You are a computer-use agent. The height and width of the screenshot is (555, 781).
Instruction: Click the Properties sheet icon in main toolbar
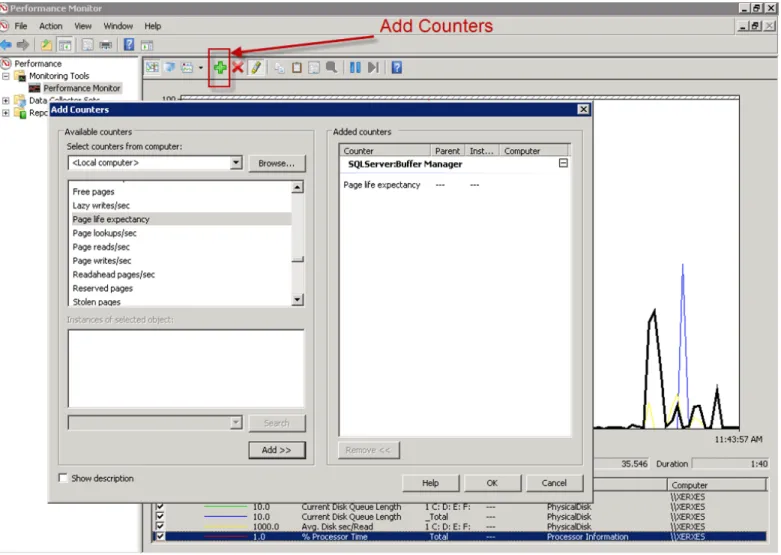coord(88,45)
